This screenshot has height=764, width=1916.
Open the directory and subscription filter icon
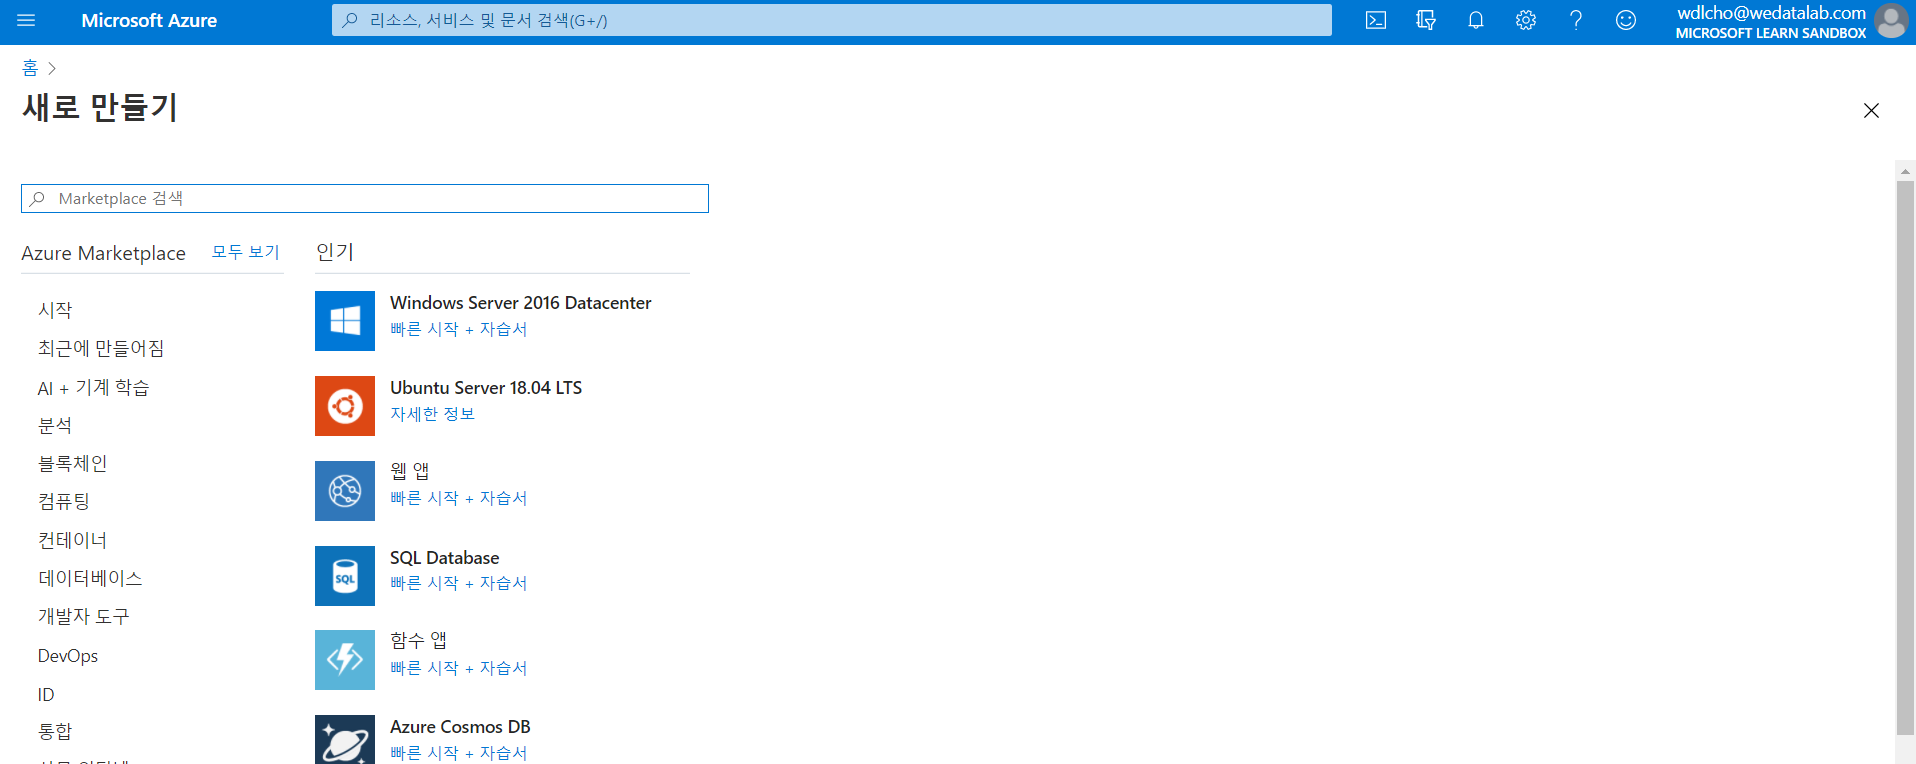coord(1426,20)
